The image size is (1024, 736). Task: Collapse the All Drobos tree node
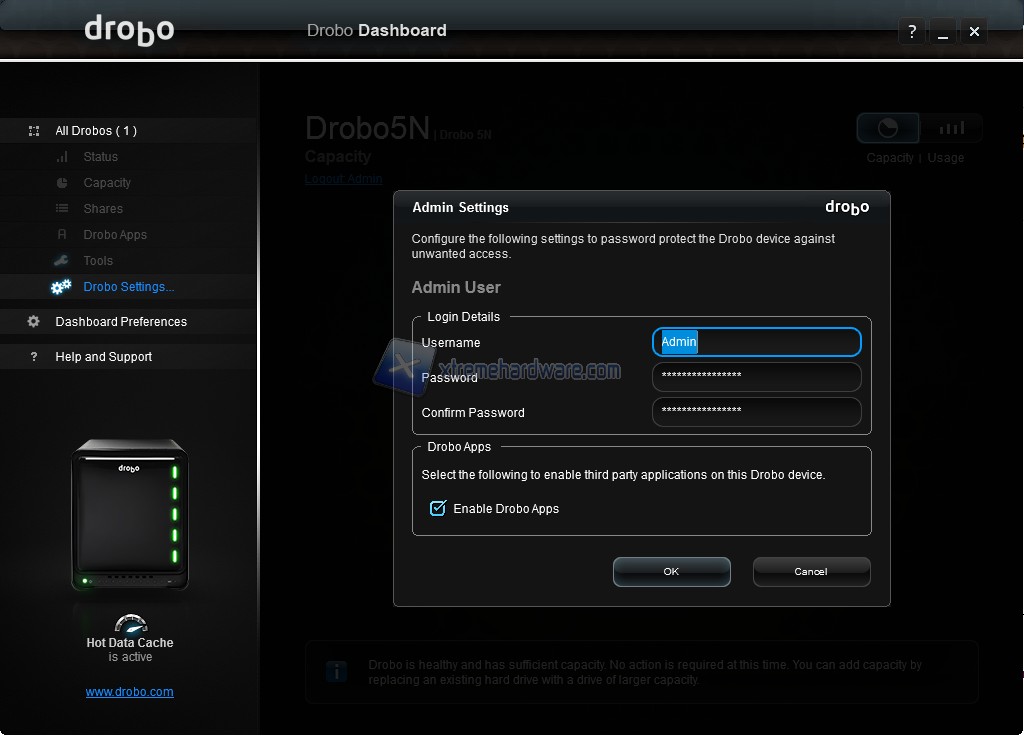34,131
